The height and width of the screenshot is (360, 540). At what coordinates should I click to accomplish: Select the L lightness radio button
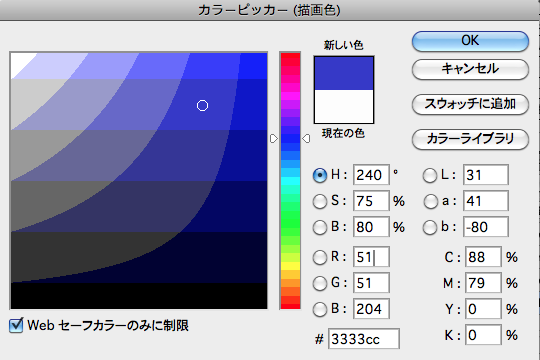(430, 175)
